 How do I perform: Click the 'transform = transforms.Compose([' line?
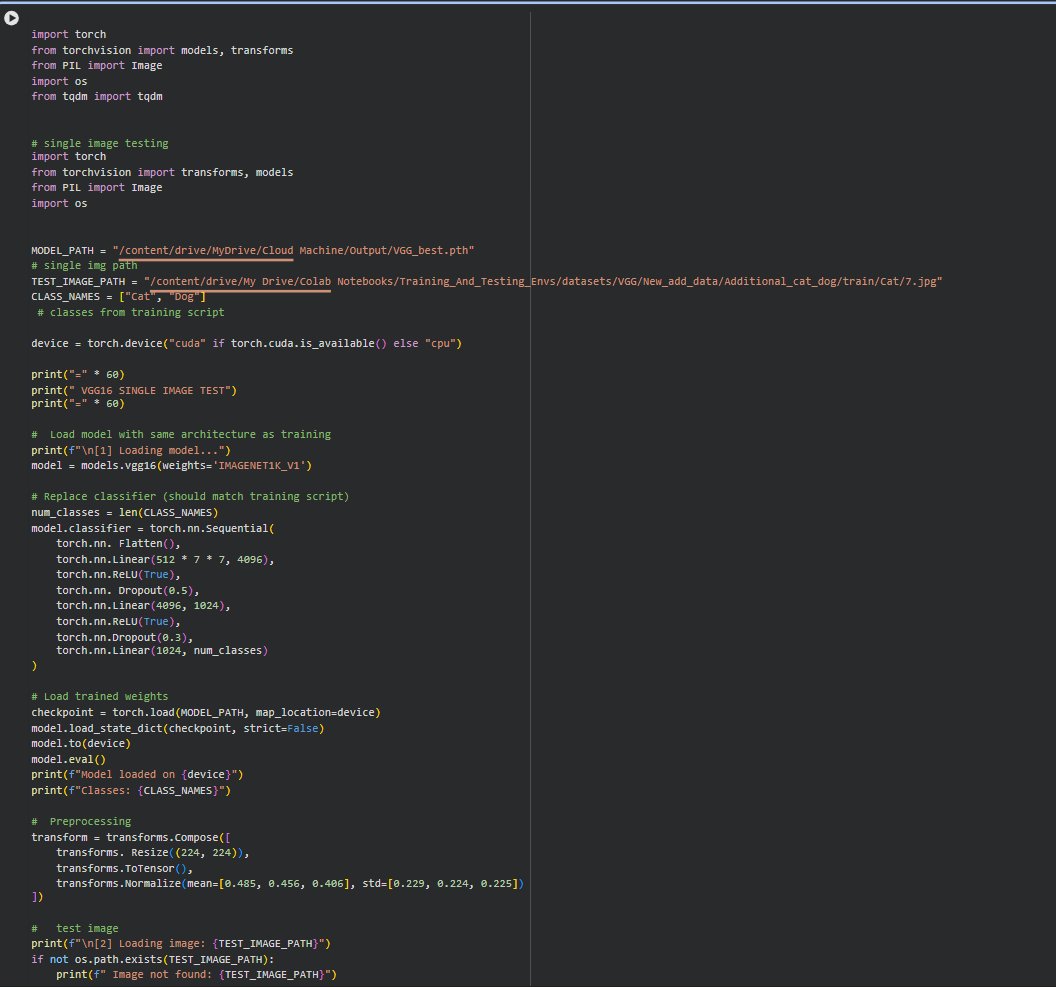tap(131, 838)
